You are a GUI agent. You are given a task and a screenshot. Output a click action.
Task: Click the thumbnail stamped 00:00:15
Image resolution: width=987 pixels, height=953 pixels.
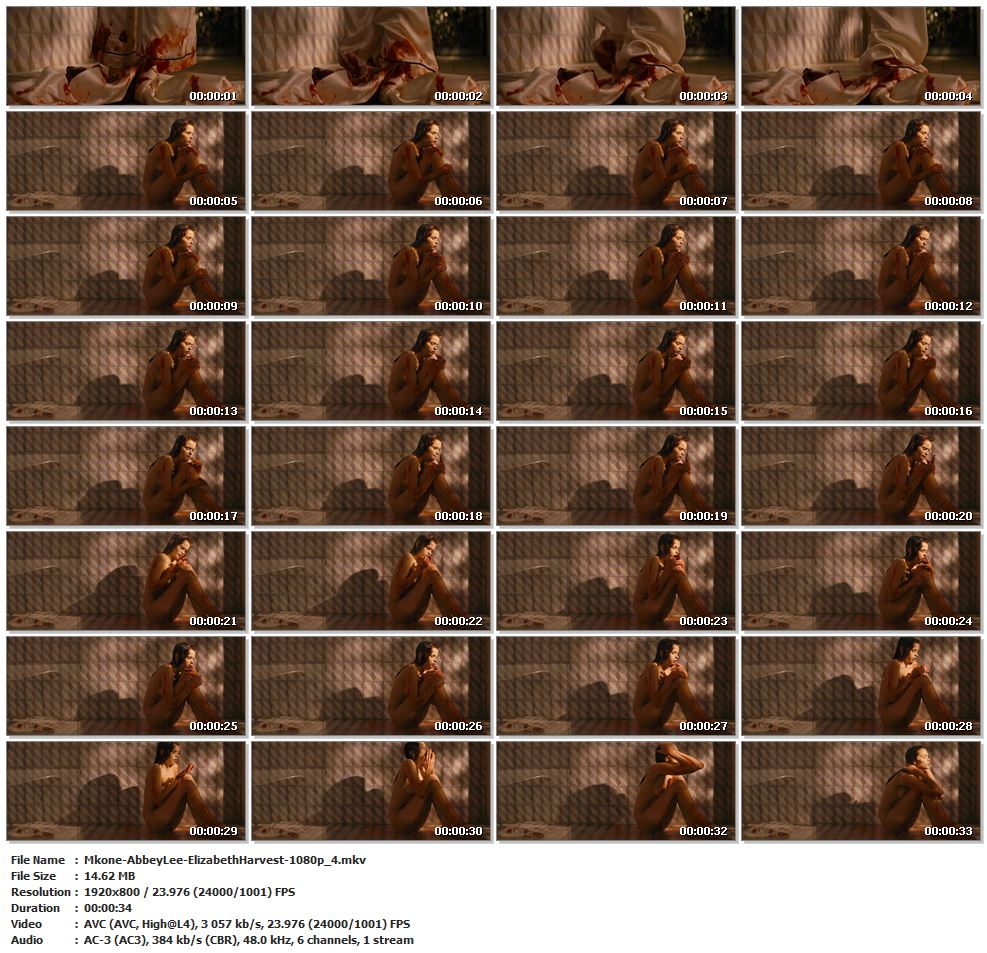coord(616,371)
